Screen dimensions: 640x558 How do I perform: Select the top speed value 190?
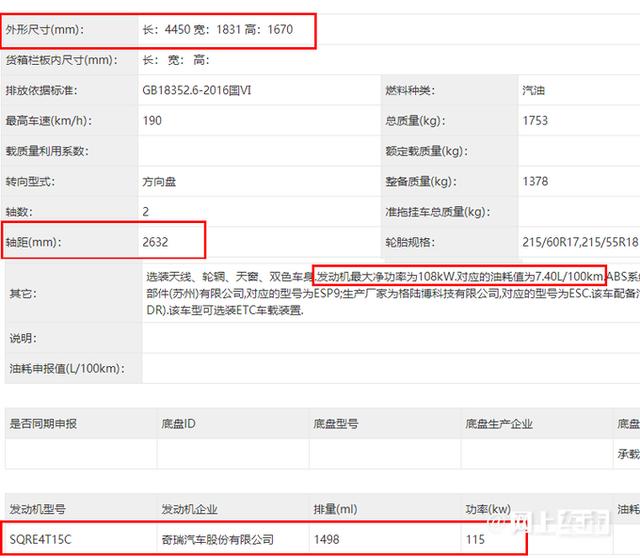point(152,121)
